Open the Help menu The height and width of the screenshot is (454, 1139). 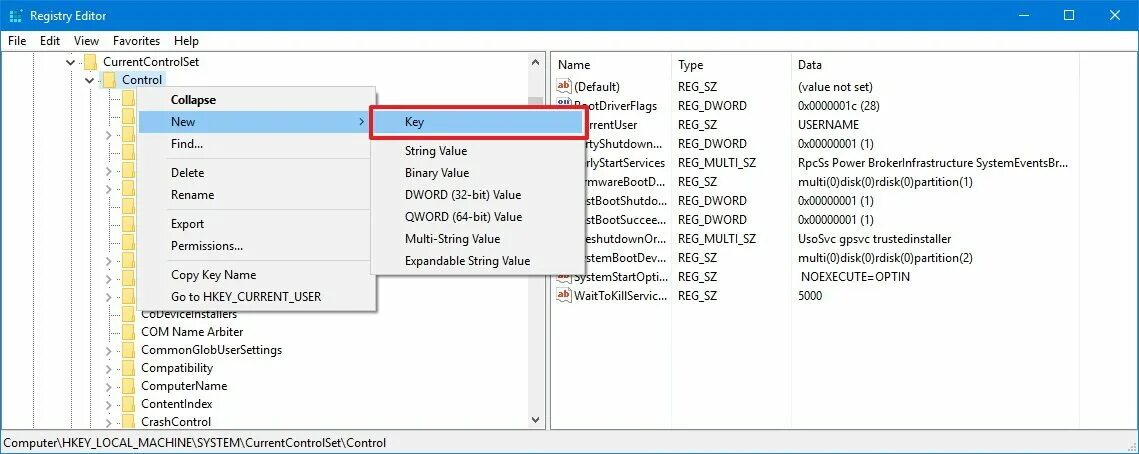coord(187,41)
